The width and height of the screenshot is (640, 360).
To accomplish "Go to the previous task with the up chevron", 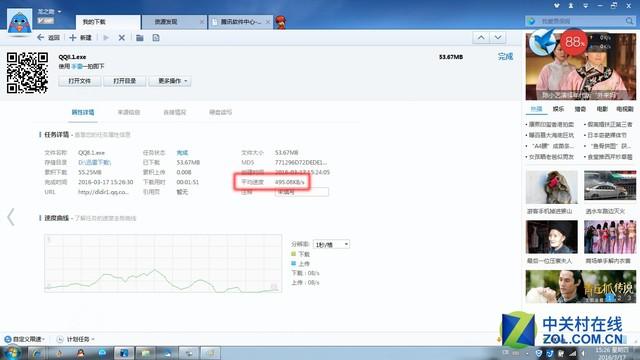I will (x=481, y=38).
